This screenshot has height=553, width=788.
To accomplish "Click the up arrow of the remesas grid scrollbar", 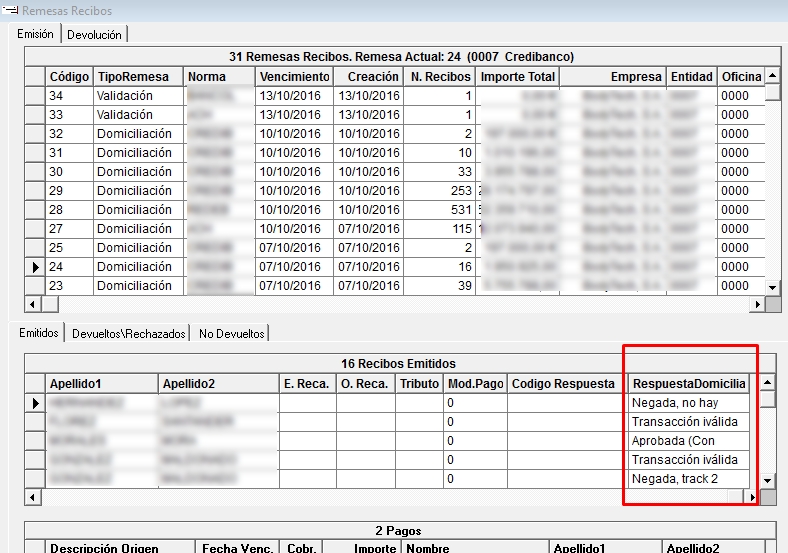I will (772, 75).
